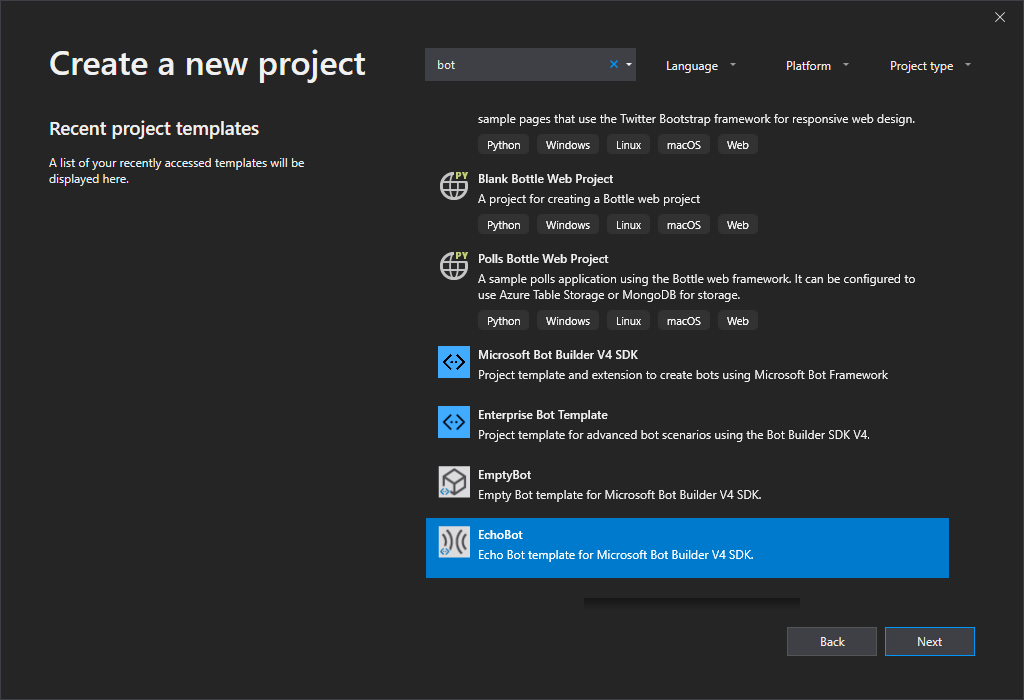Click the EmptyBot cube icon

454,482
